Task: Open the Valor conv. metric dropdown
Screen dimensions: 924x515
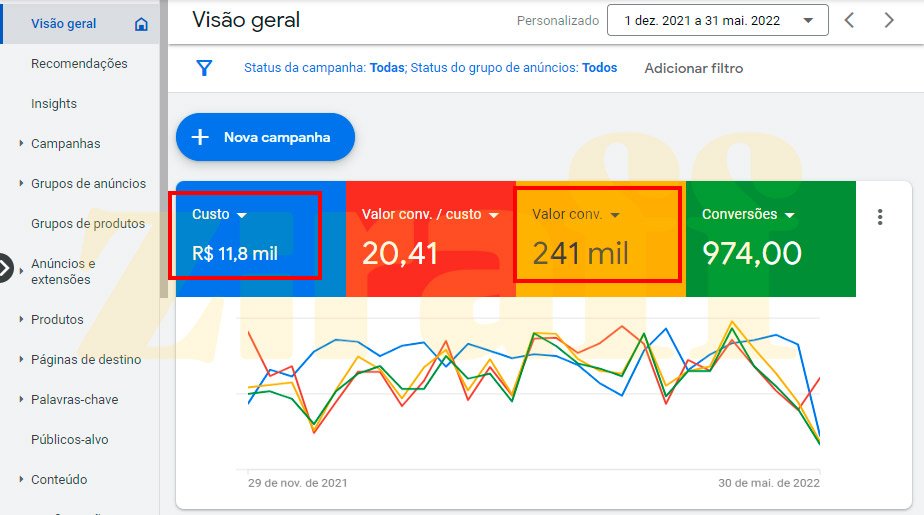Action: point(615,215)
